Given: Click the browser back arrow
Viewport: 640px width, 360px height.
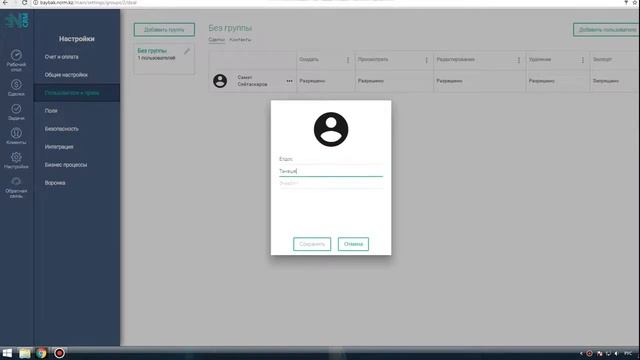Looking at the screenshot, I should click(5, 2).
